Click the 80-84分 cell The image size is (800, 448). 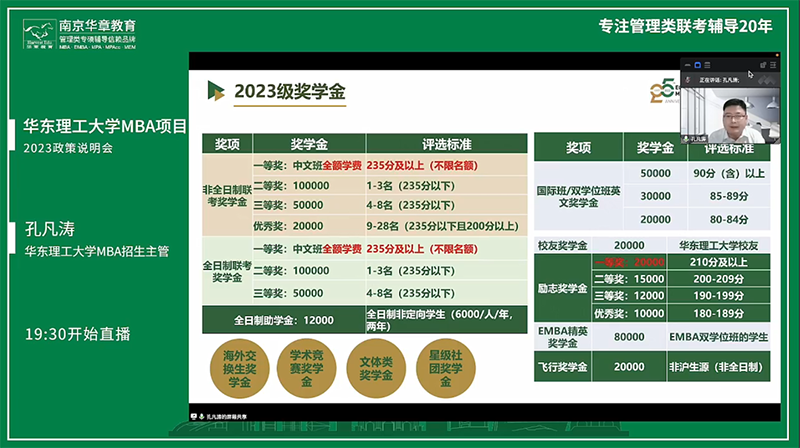[x=729, y=219]
